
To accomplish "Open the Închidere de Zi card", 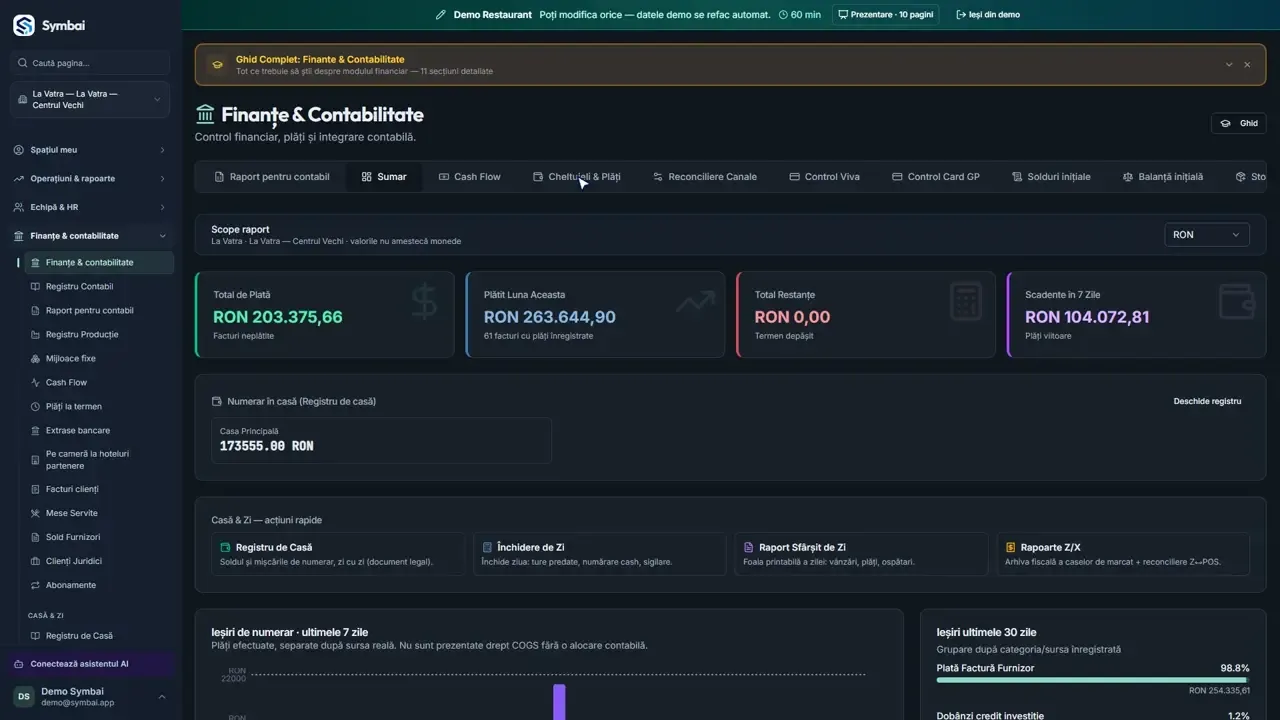I will pyautogui.click(x=600, y=554).
